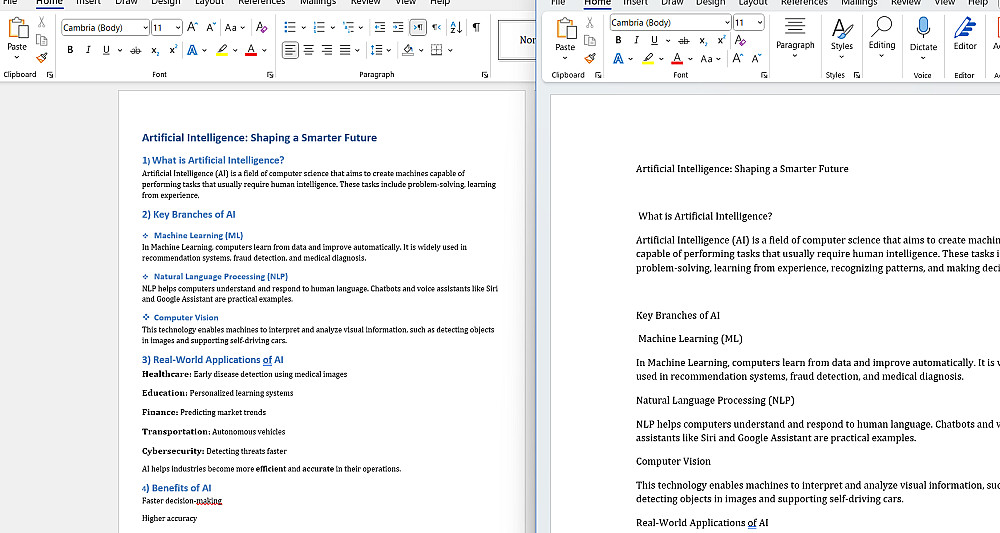This screenshot has width=1000, height=533.
Task: Open font size dropdown in right window
Action: click(760, 23)
